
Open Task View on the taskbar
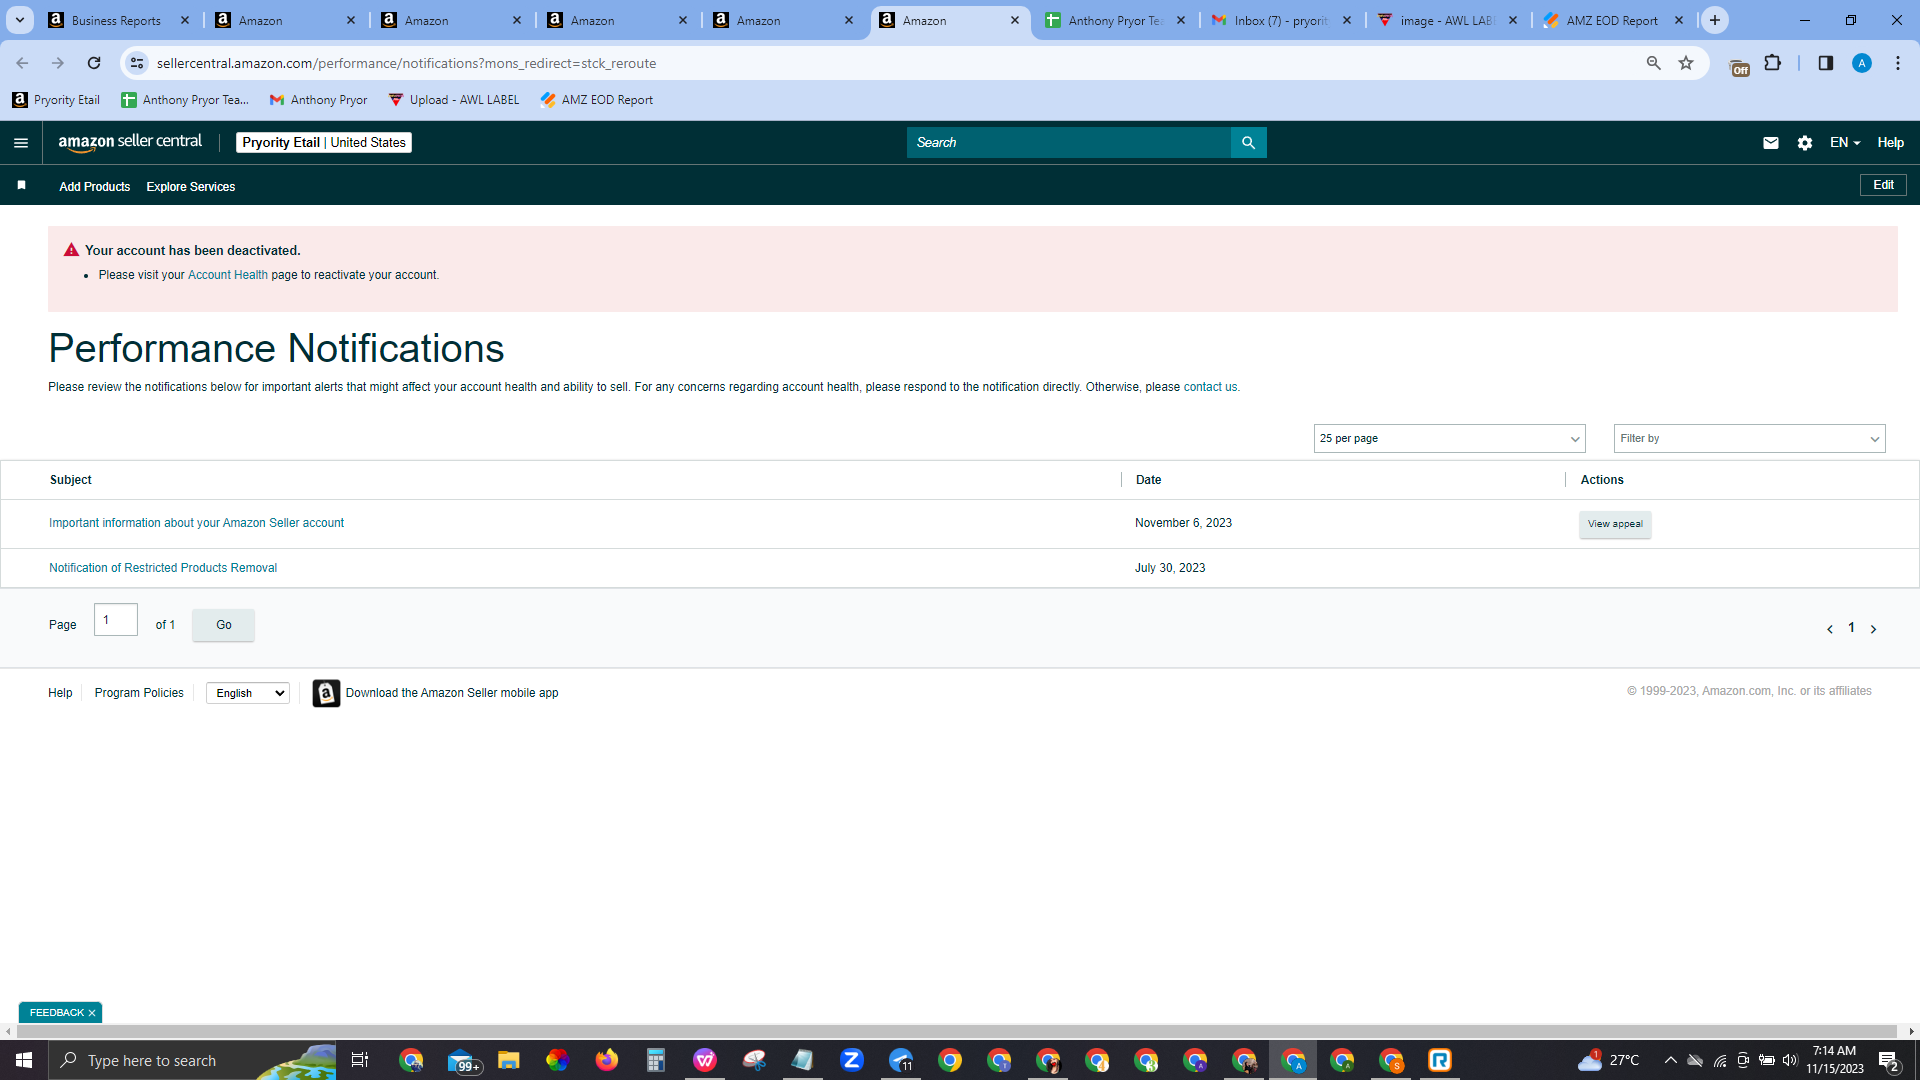pyautogui.click(x=360, y=1060)
